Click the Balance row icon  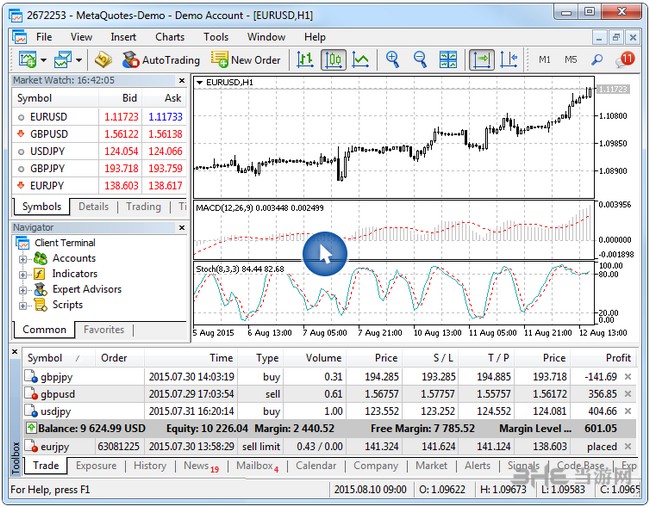31,428
